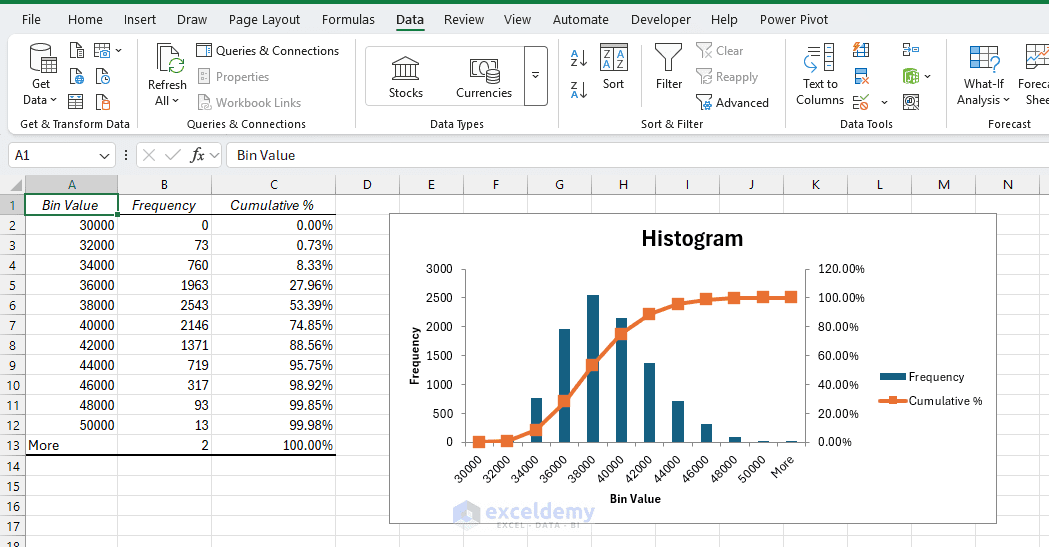The image size is (1049, 547).
Task: Open Queries & Connections pane
Action: (x=268, y=51)
